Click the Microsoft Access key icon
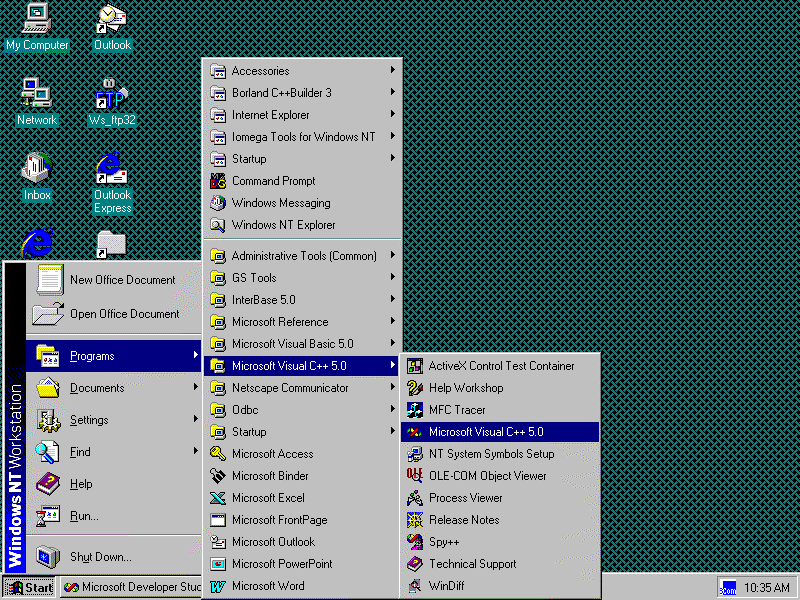The image size is (800, 600). point(218,454)
